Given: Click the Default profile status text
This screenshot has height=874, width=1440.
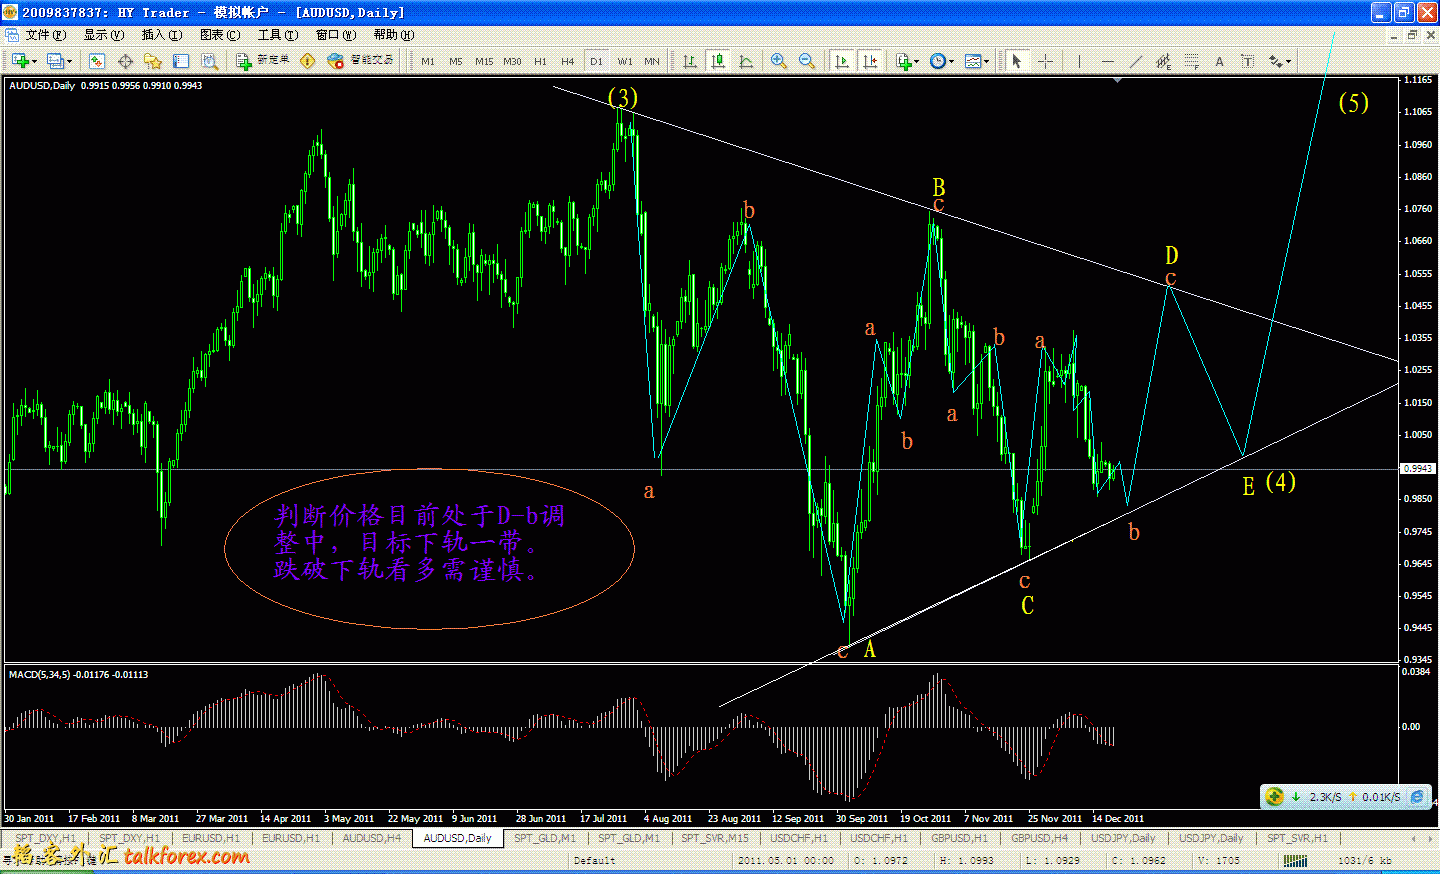Looking at the screenshot, I should coord(595,860).
